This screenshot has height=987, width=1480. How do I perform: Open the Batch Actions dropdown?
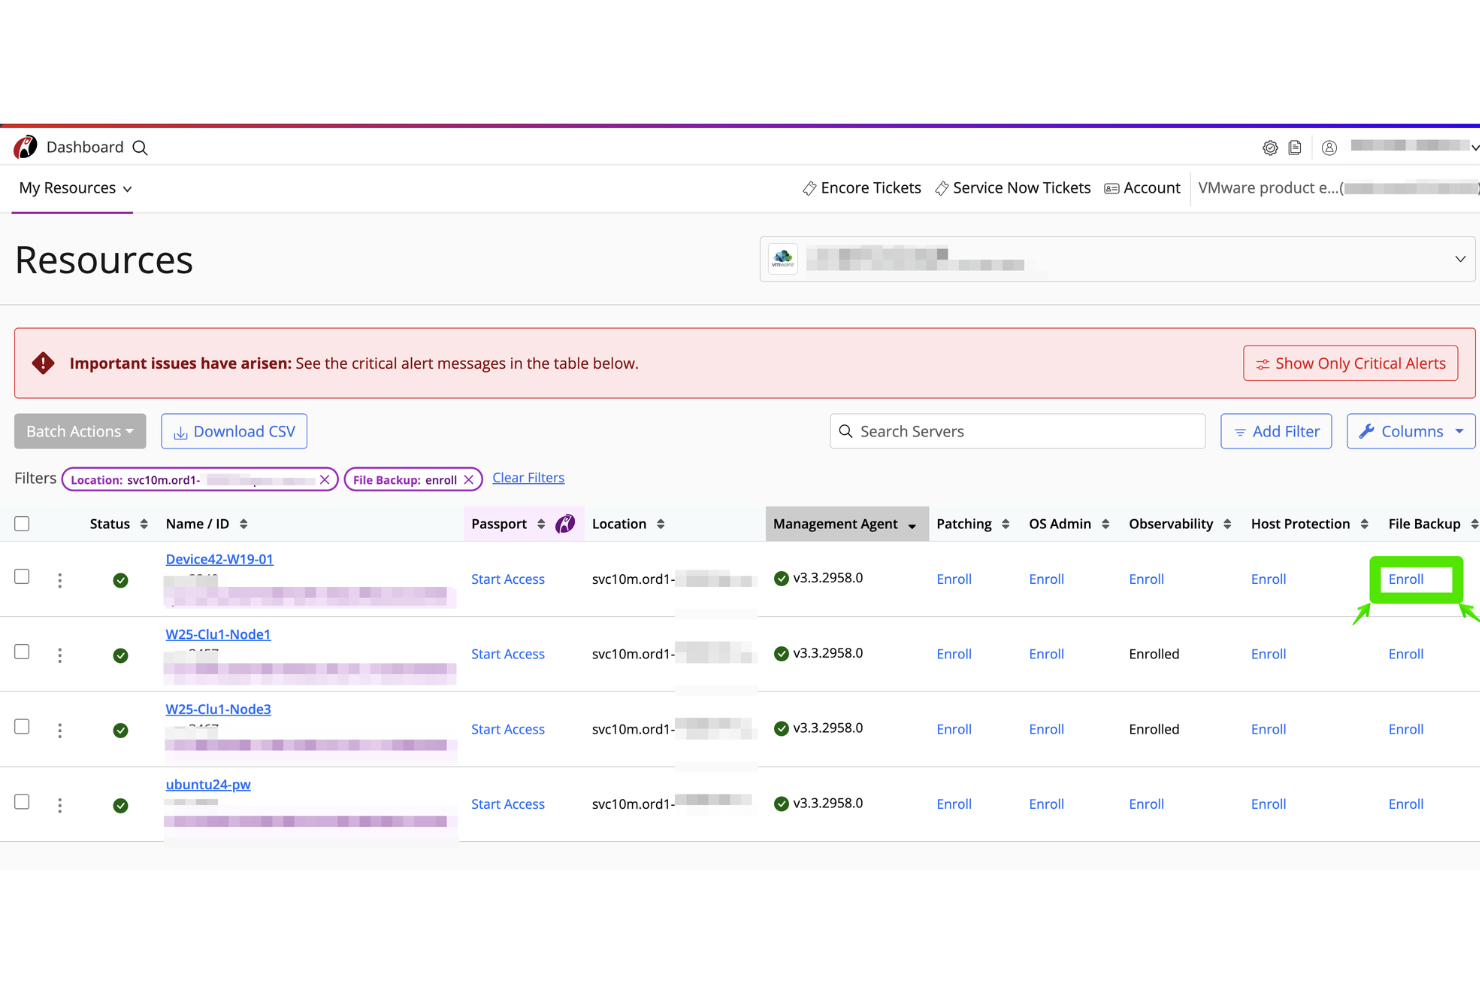80,431
